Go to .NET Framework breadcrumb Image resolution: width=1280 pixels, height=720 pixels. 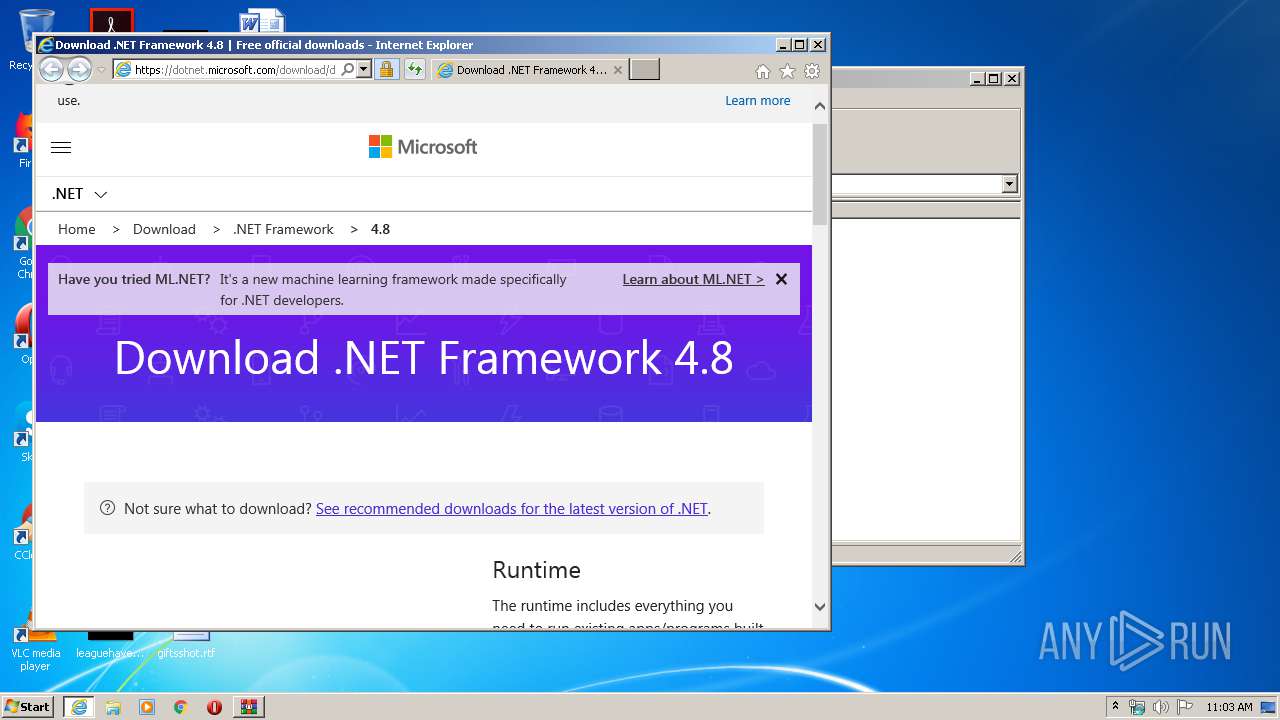283,229
